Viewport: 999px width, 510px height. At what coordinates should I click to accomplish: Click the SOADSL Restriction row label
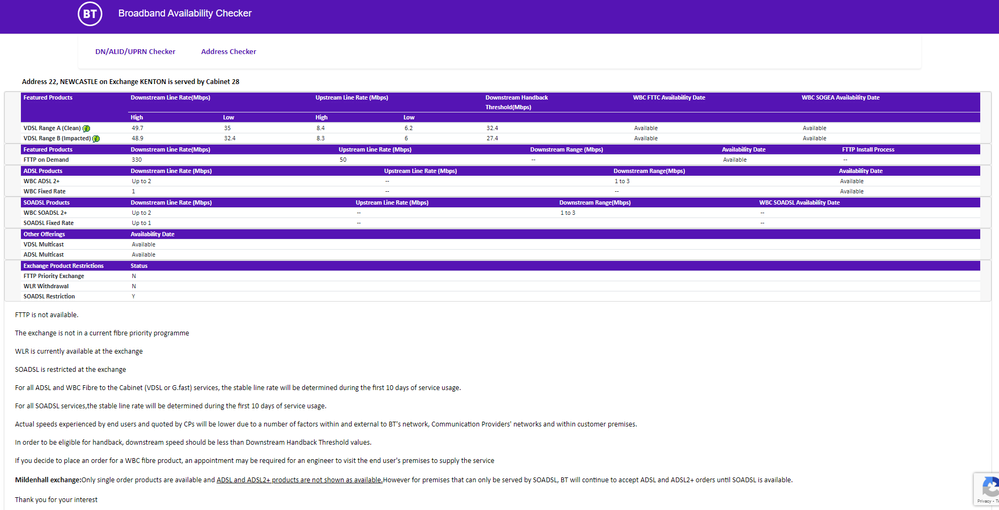49,297
